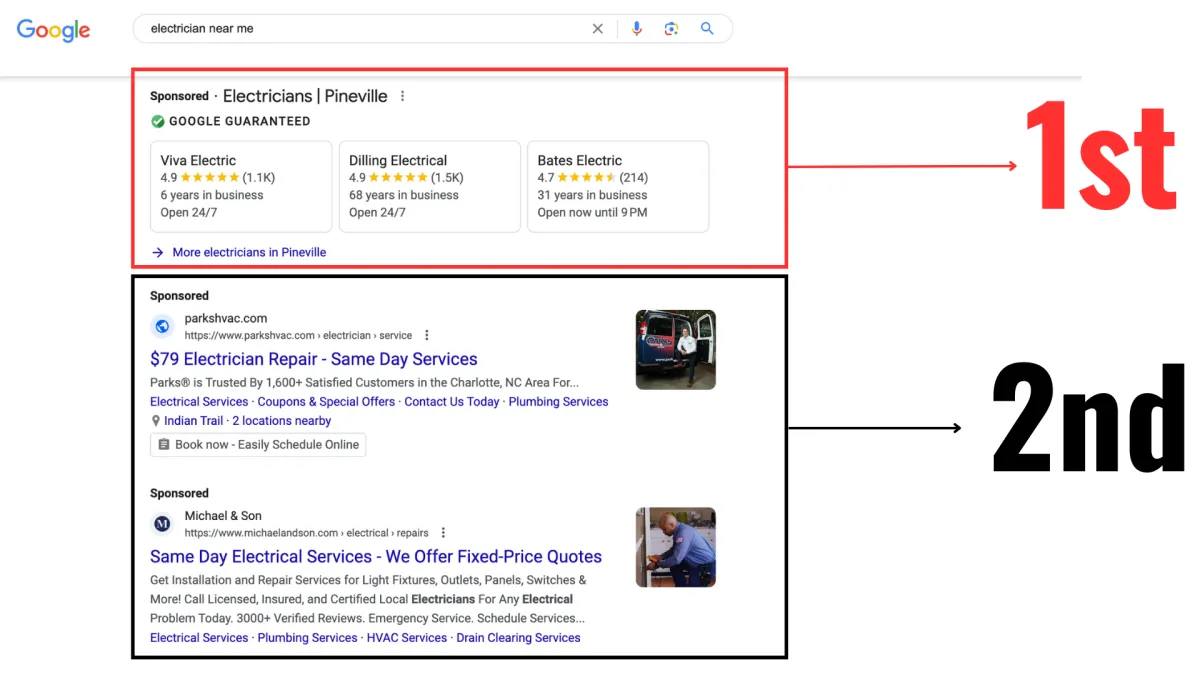Screen dimensions: 1200x675
Task: Click the parkshvac.com van thumbnail image
Action: pyautogui.click(x=676, y=350)
